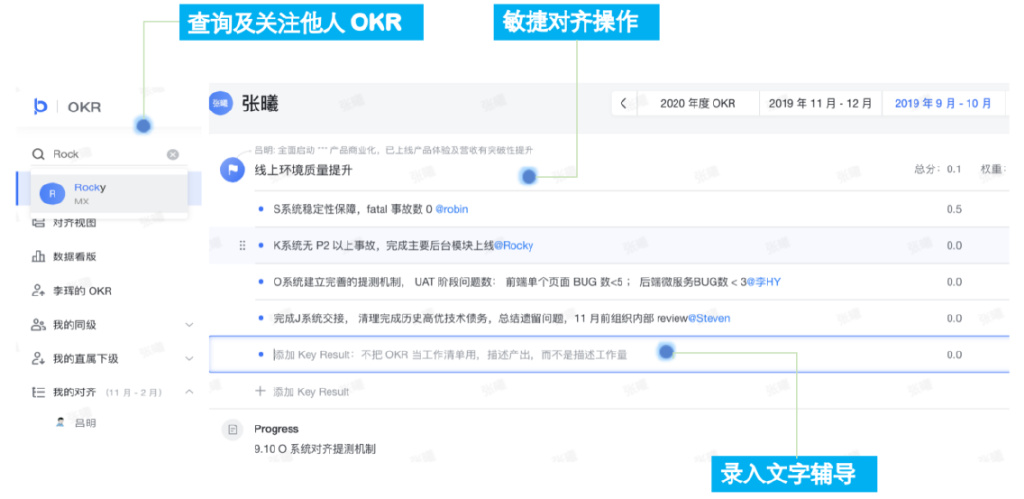This screenshot has width=1024, height=499.
Task: Switch to the 2020 年度 OKR tab
Action: (697, 103)
